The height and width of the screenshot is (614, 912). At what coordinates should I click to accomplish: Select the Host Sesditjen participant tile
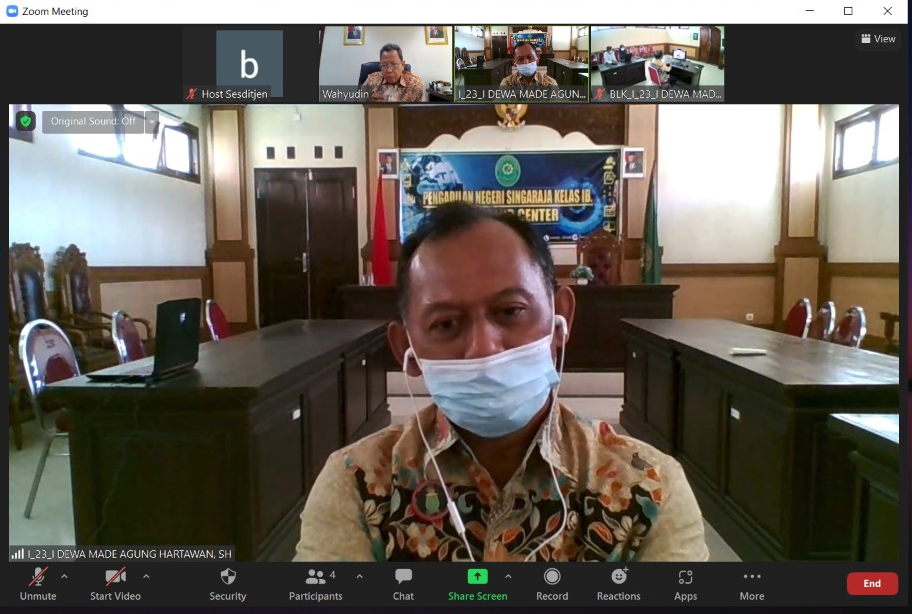coord(249,63)
